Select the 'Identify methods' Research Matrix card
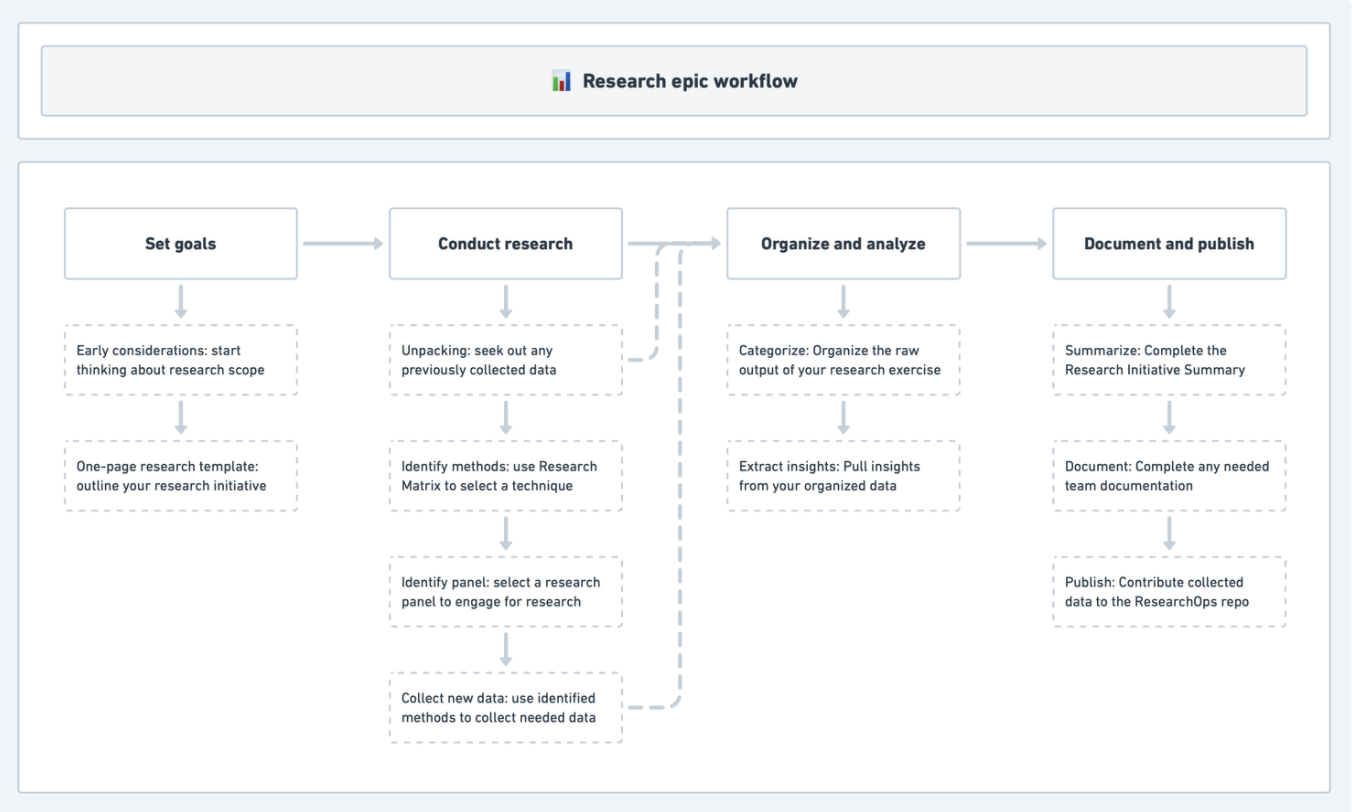This screenshot has height=812, width=1352. pos(505,476)
